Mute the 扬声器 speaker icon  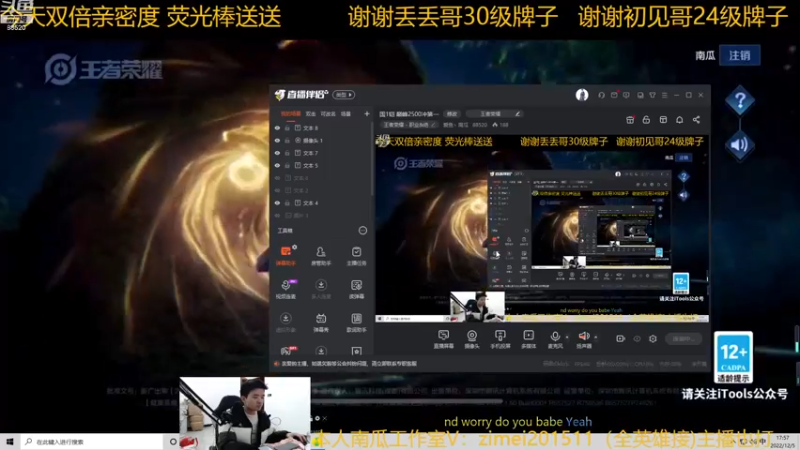coord(584,336)
